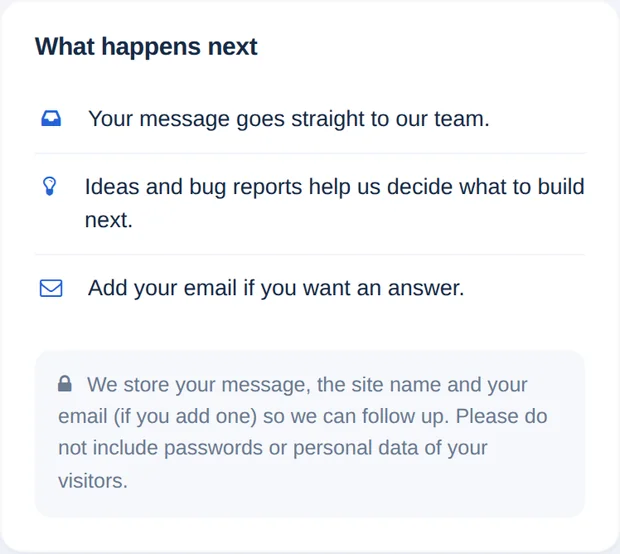Click the gray privacy notice box background
620x554 pixels.
310,433
